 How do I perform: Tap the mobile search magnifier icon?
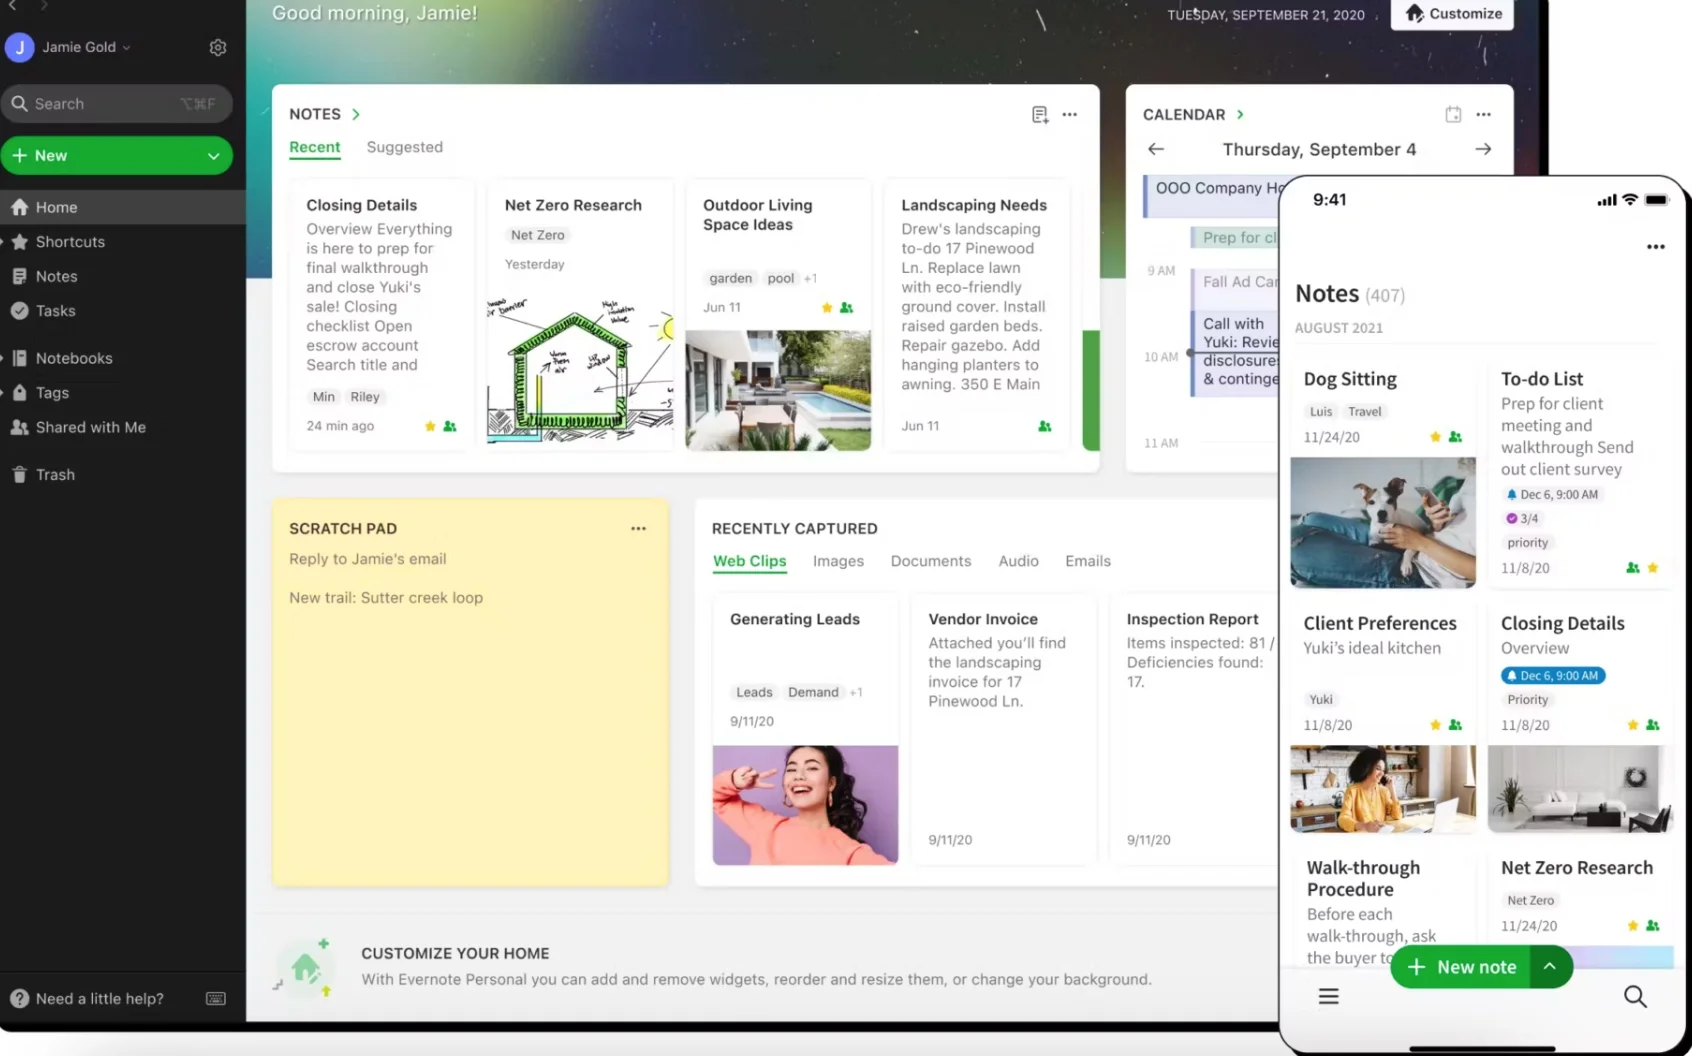[x=1635, y=996]
